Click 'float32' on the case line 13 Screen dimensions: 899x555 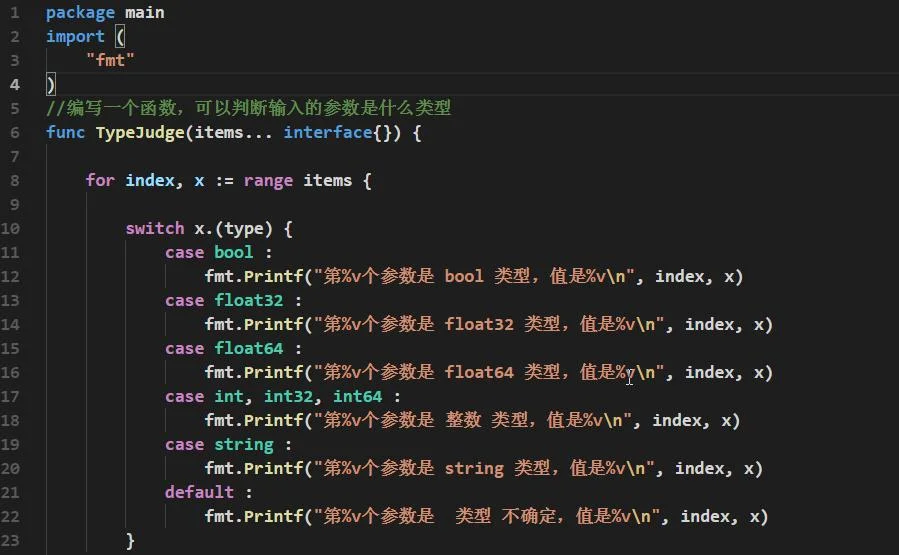(249, 300)
